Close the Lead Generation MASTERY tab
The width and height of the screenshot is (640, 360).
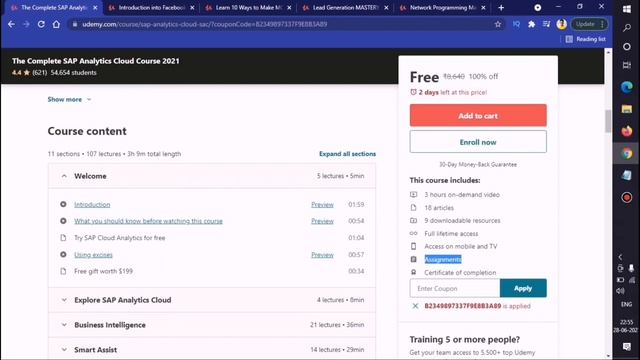pyautogui.click(x=386, y=8)
